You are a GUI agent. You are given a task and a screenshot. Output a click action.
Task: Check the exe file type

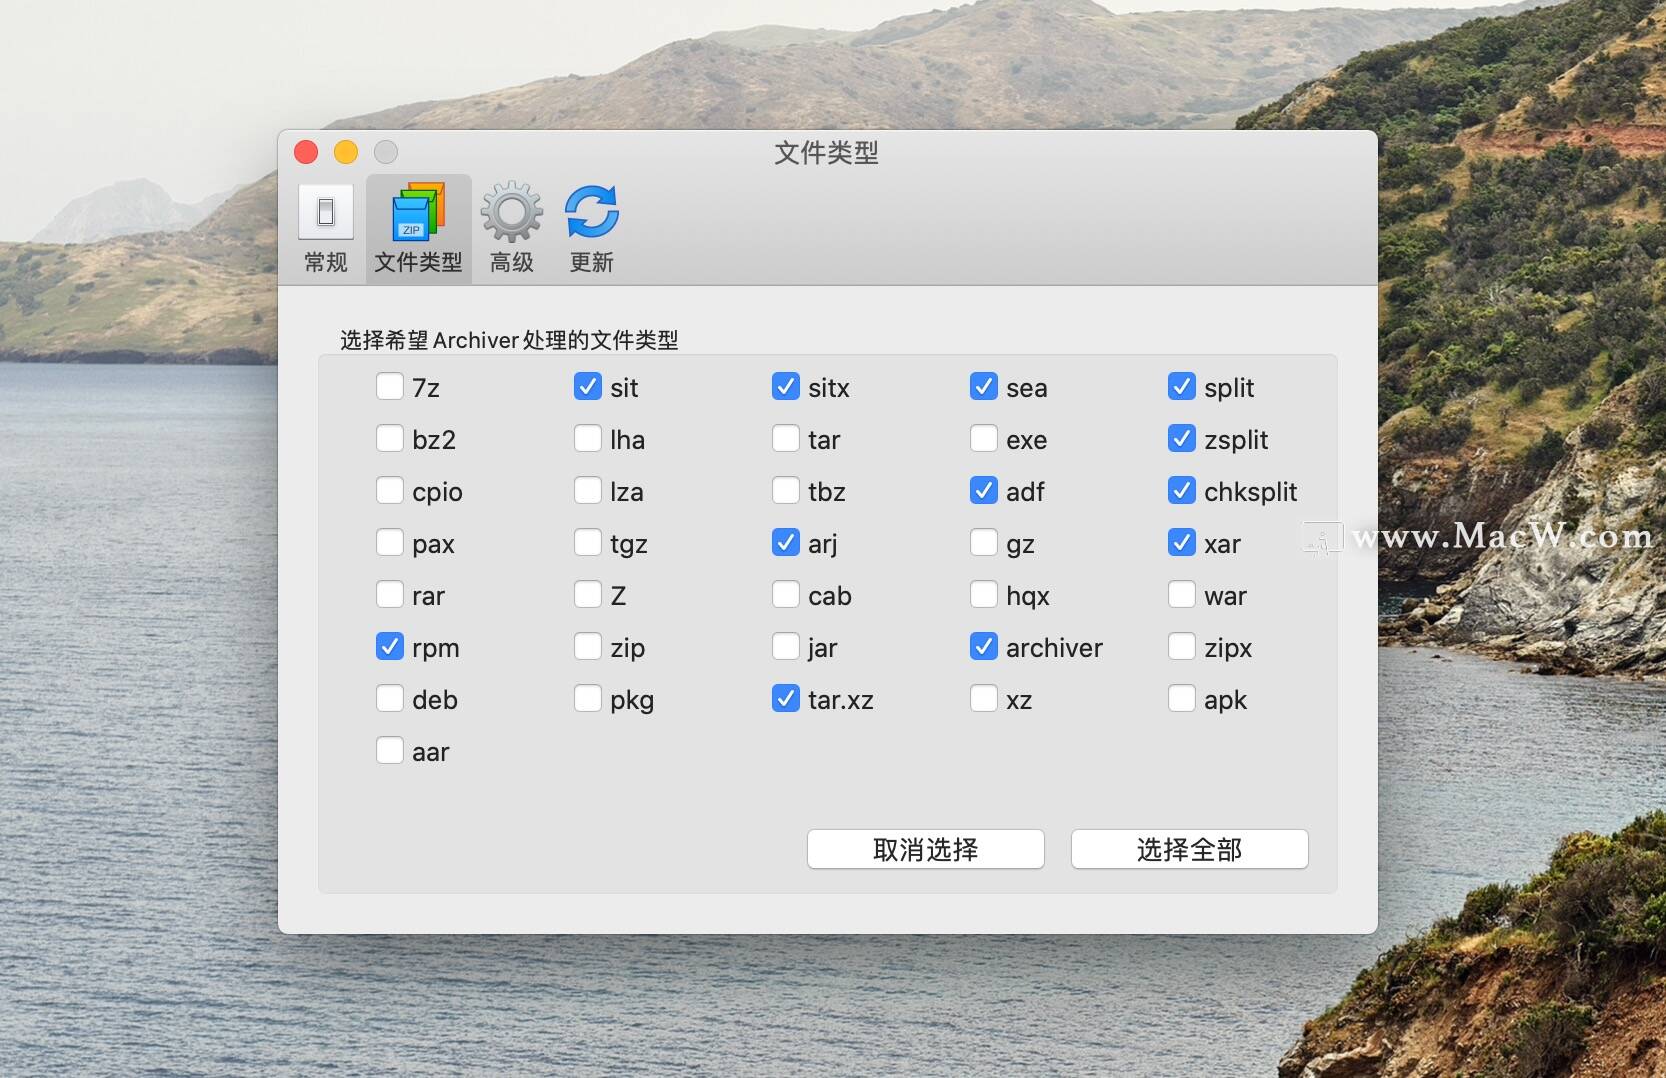tap(984, 438)
